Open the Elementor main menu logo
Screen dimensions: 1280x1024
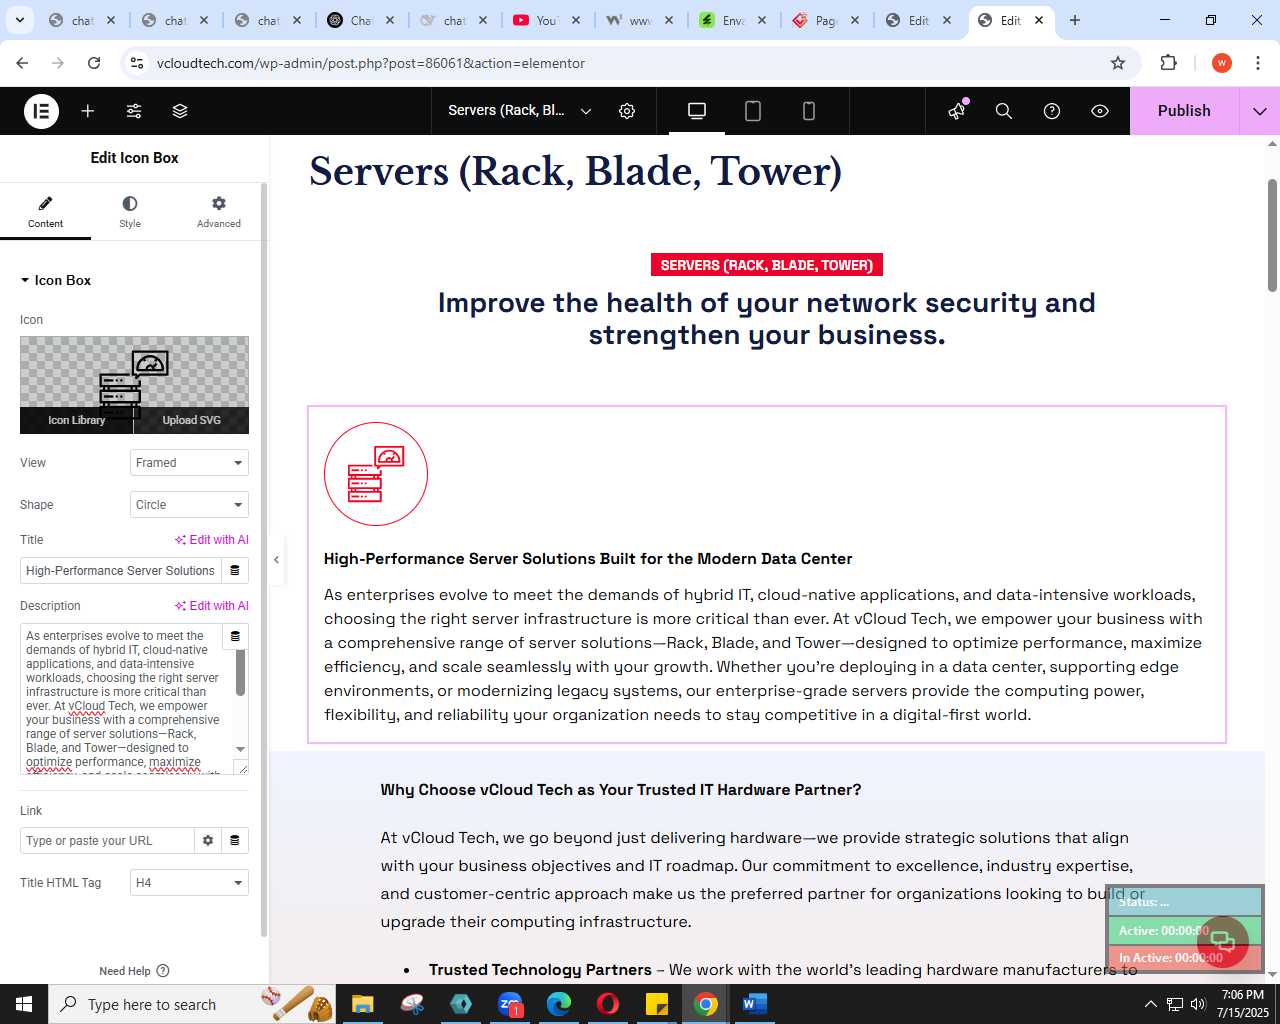coord(42,111)
